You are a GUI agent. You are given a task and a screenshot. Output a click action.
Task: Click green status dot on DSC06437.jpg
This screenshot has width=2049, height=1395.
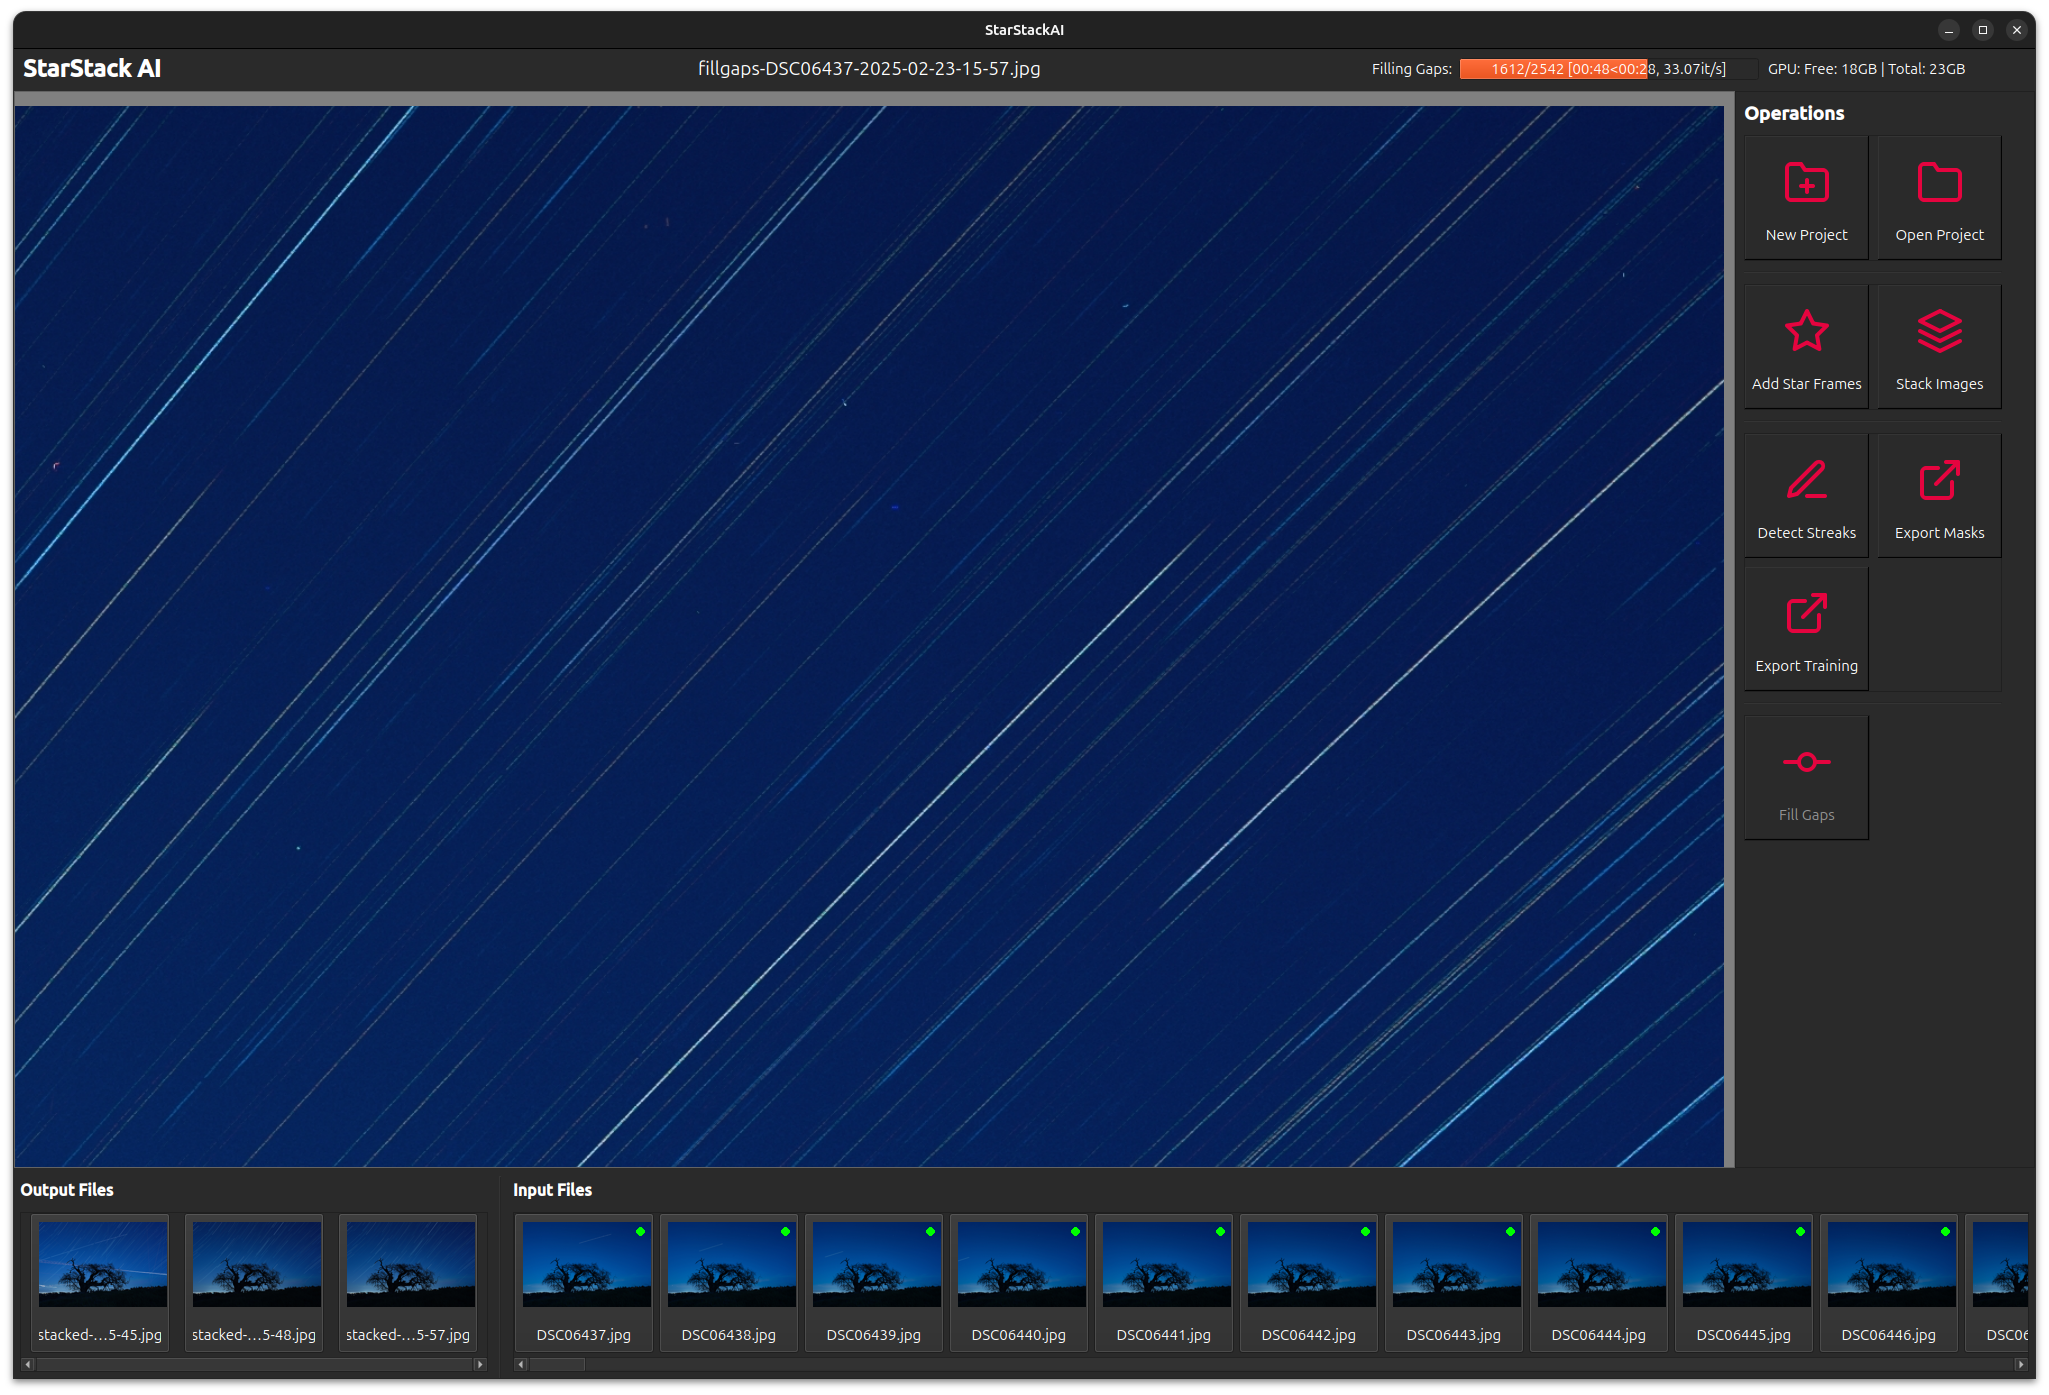tap(640, 1231)
